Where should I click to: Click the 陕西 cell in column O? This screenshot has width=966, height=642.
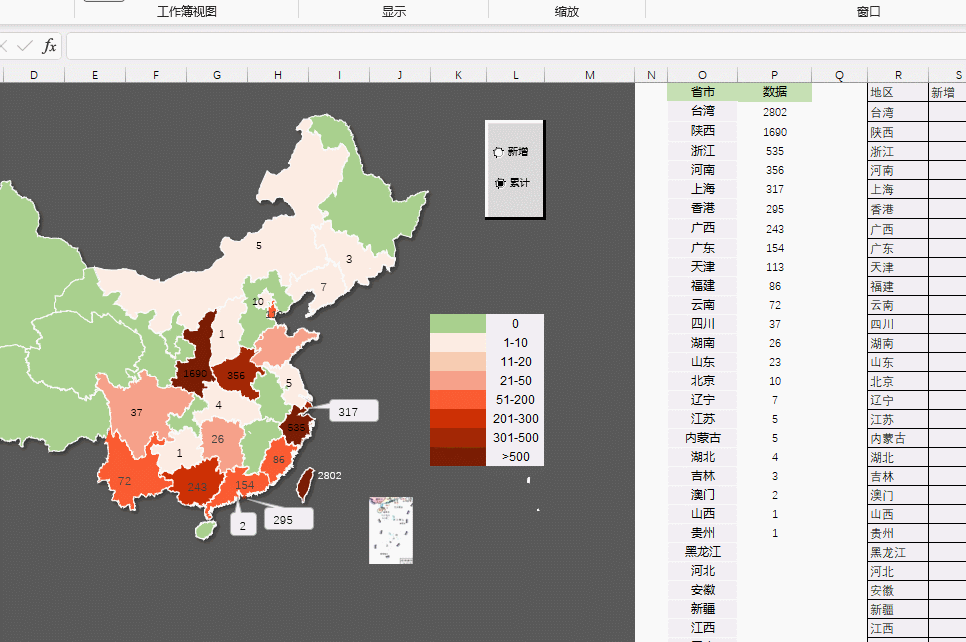pos(702,131)
